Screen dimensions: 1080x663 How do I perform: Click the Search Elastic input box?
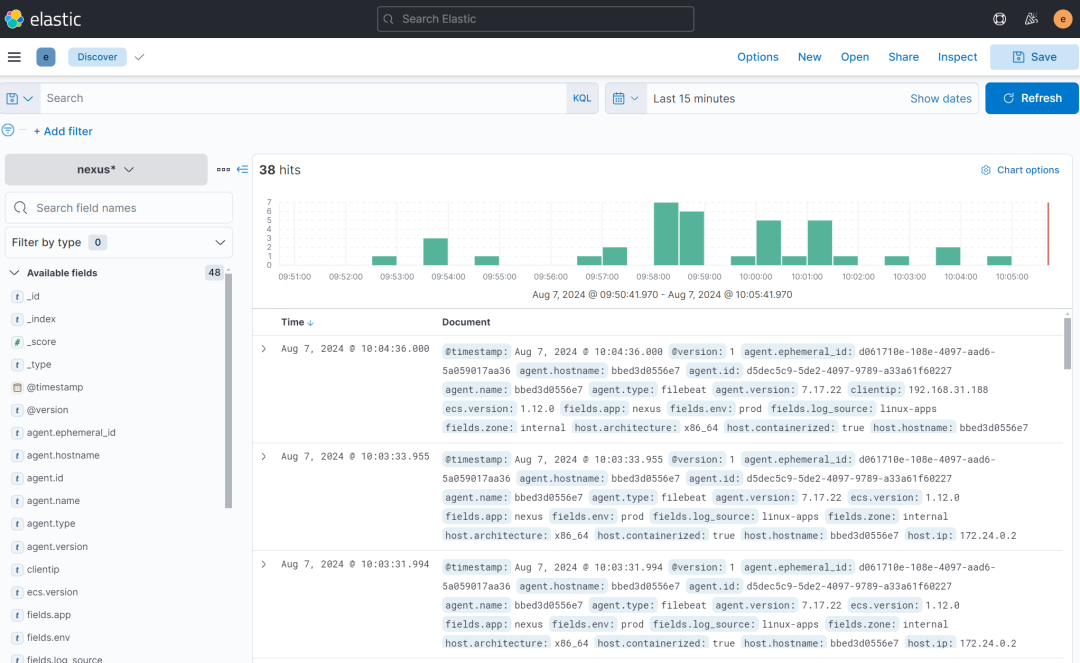[x=535, y=19]
